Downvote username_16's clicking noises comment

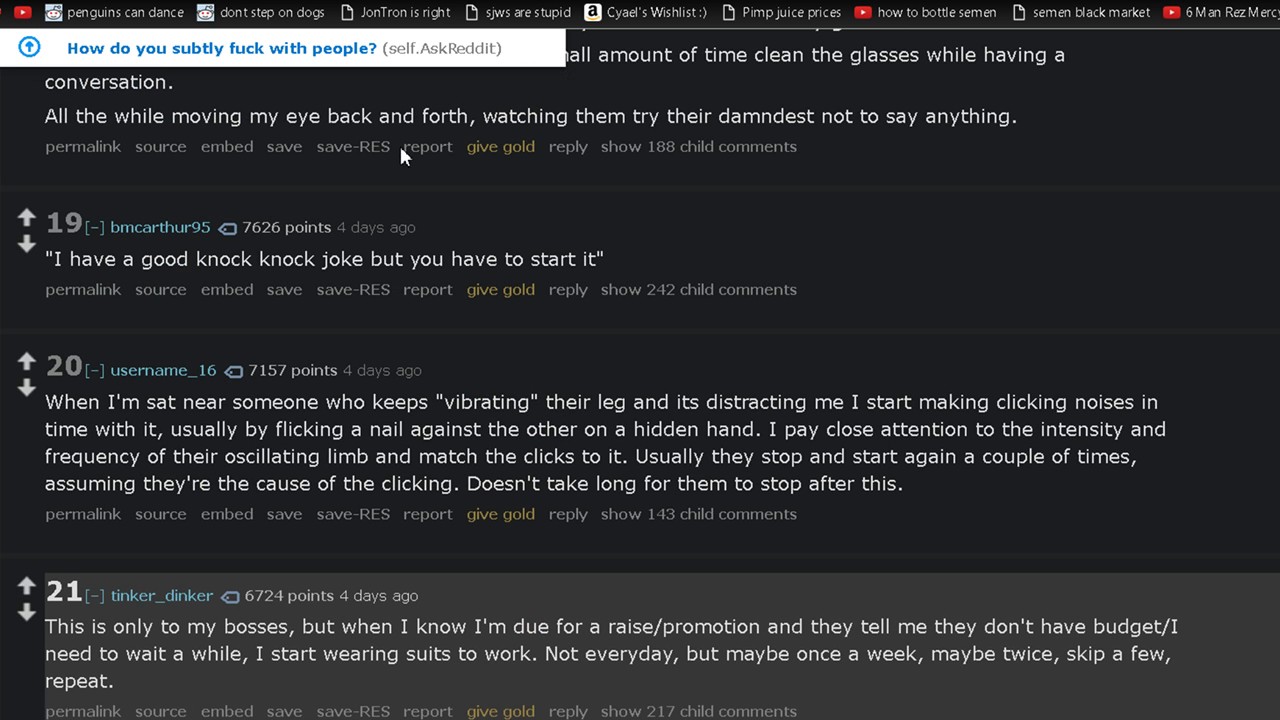(x=27, y=387)
